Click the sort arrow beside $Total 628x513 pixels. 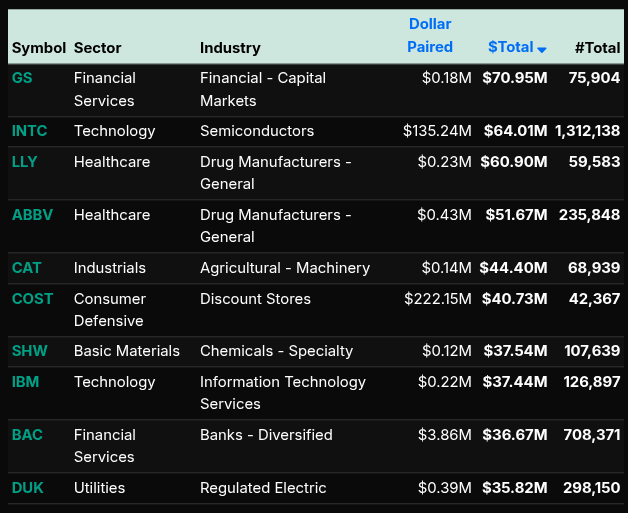click(x=542, y=49)
